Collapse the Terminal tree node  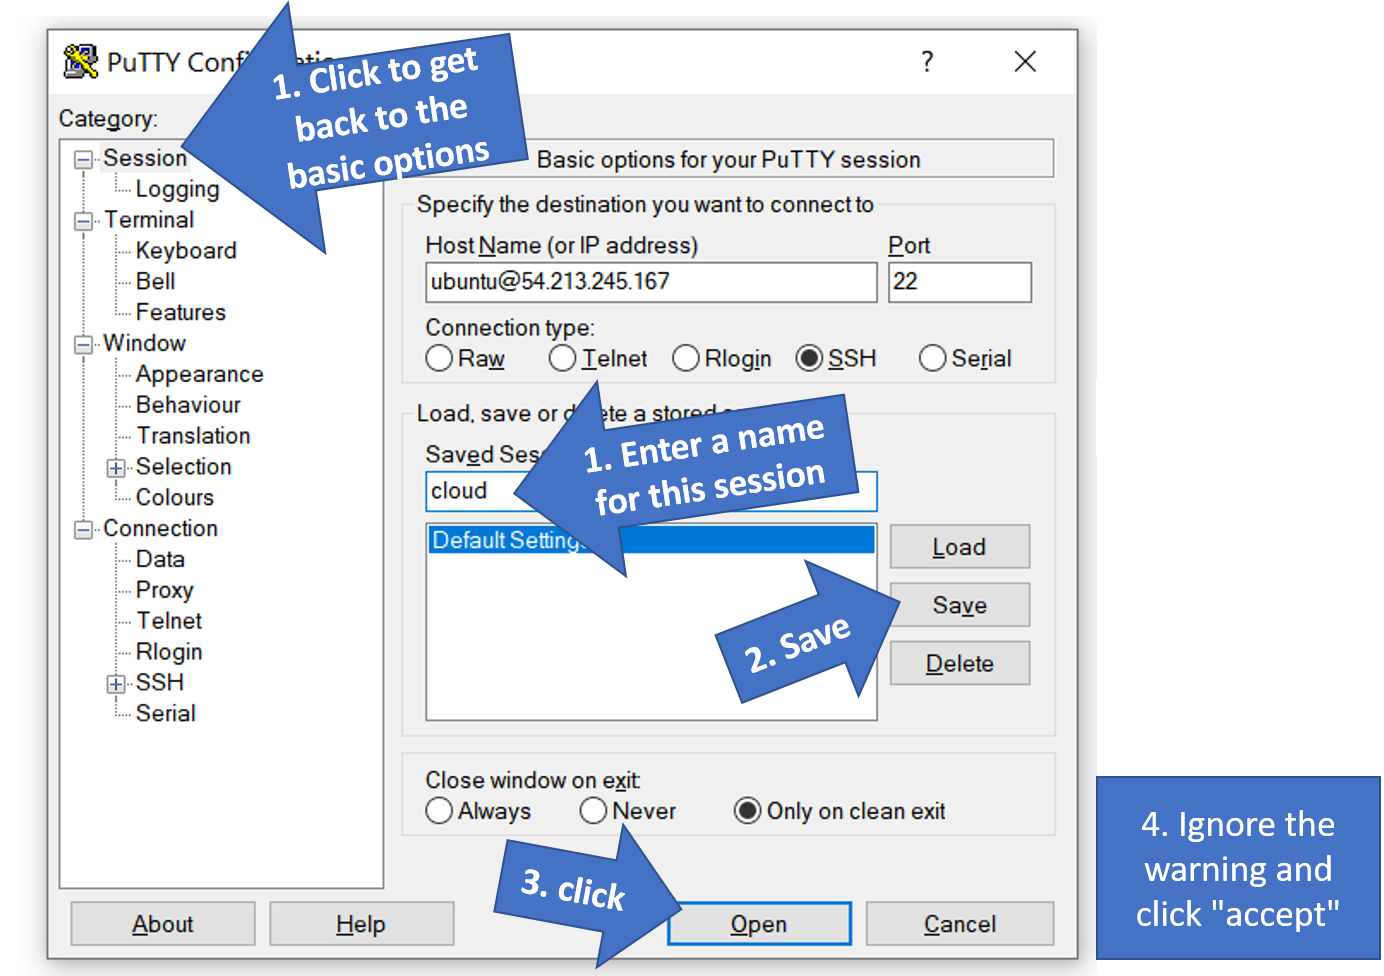coord(84,221)
